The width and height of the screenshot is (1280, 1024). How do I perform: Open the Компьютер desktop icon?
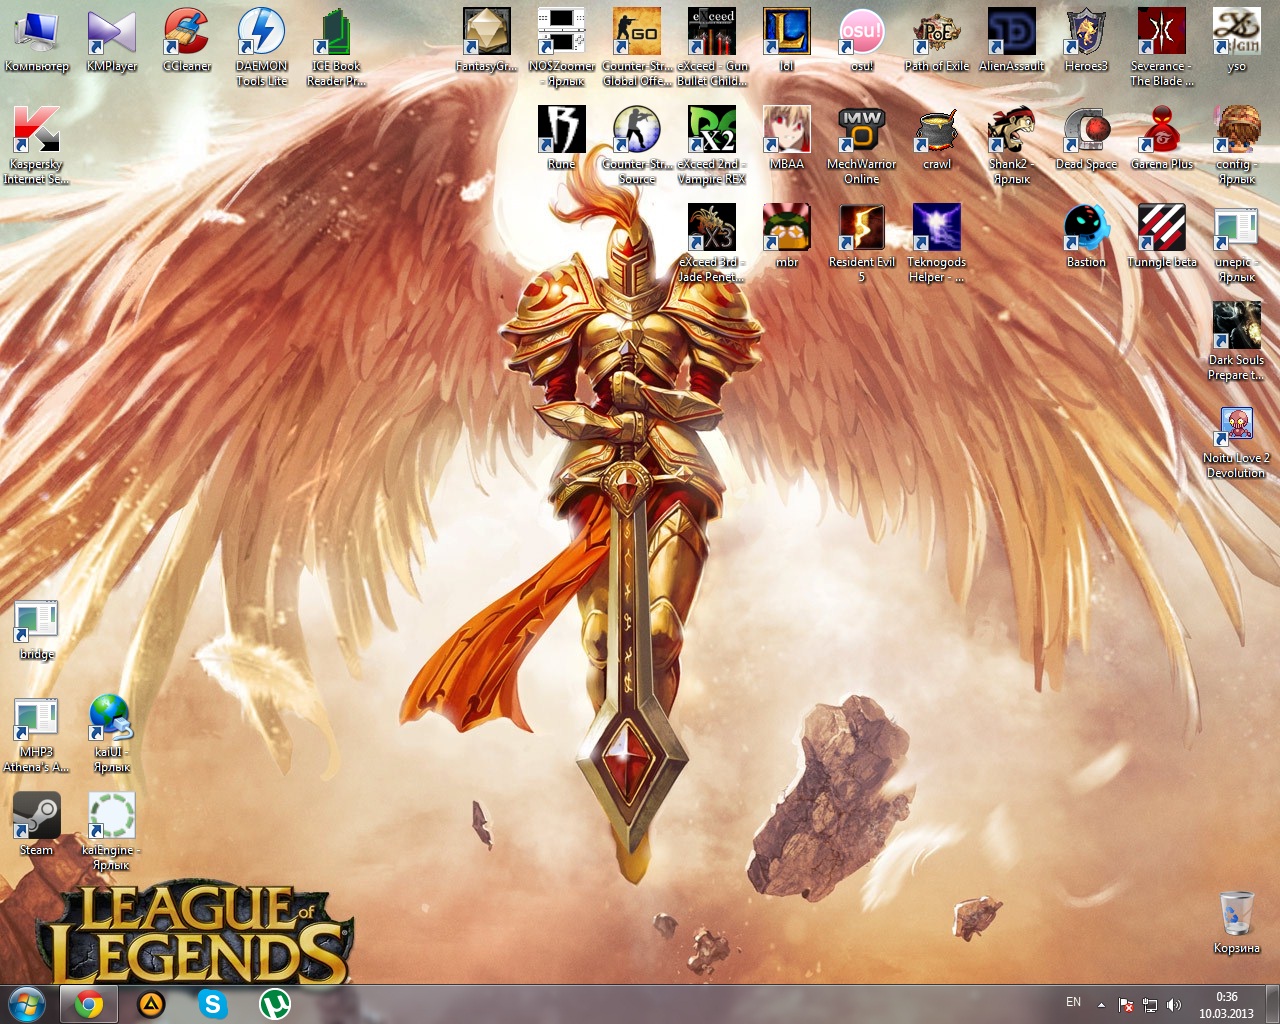click(x=37, y=40)
